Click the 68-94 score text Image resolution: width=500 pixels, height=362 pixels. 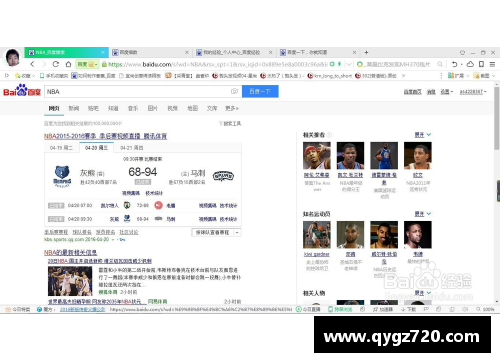[143, 172]
